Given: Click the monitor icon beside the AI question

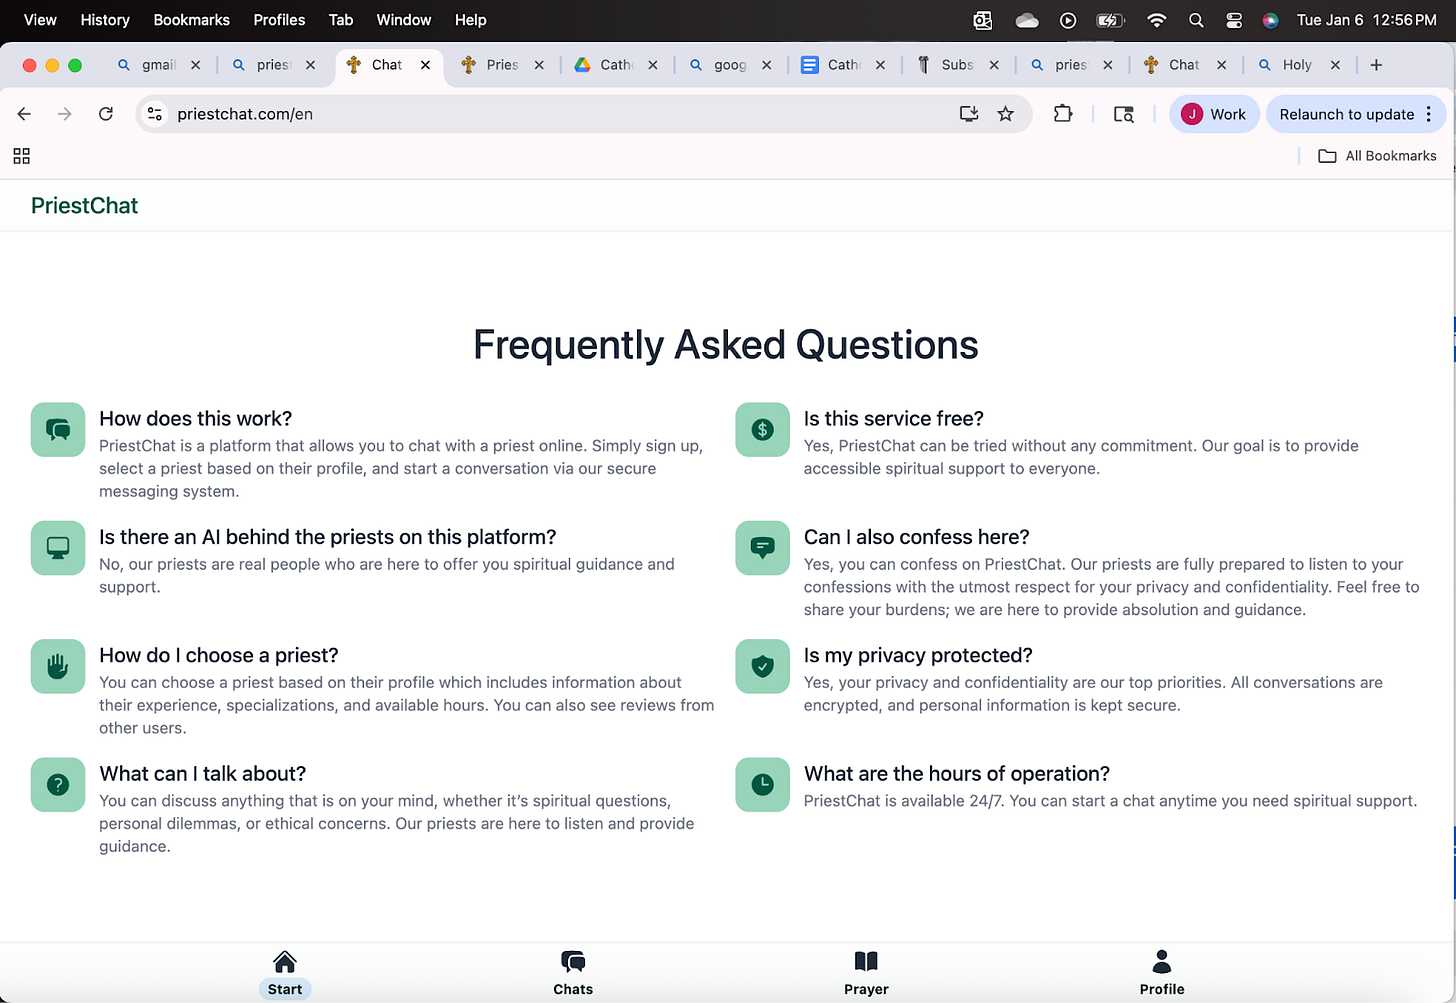Looking at the screenshot, I should pos(58,548).
